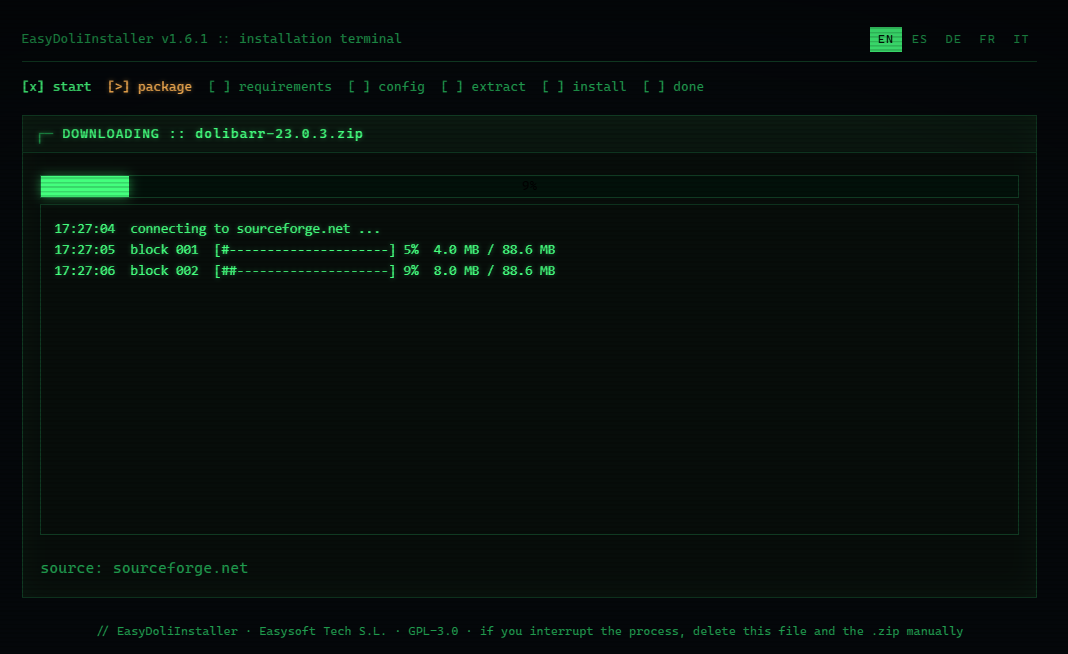Click the block 002 log line

(x=304, y=271)
